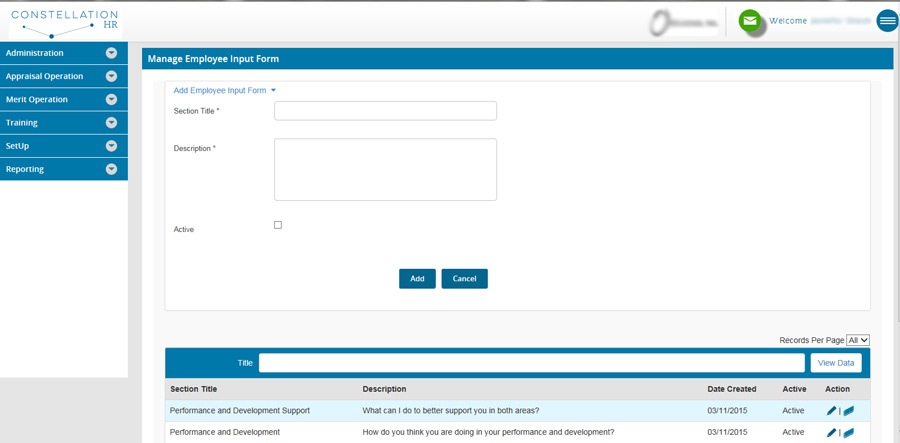Click 'How do you think you are doing' description

click(x=488, y=432)
